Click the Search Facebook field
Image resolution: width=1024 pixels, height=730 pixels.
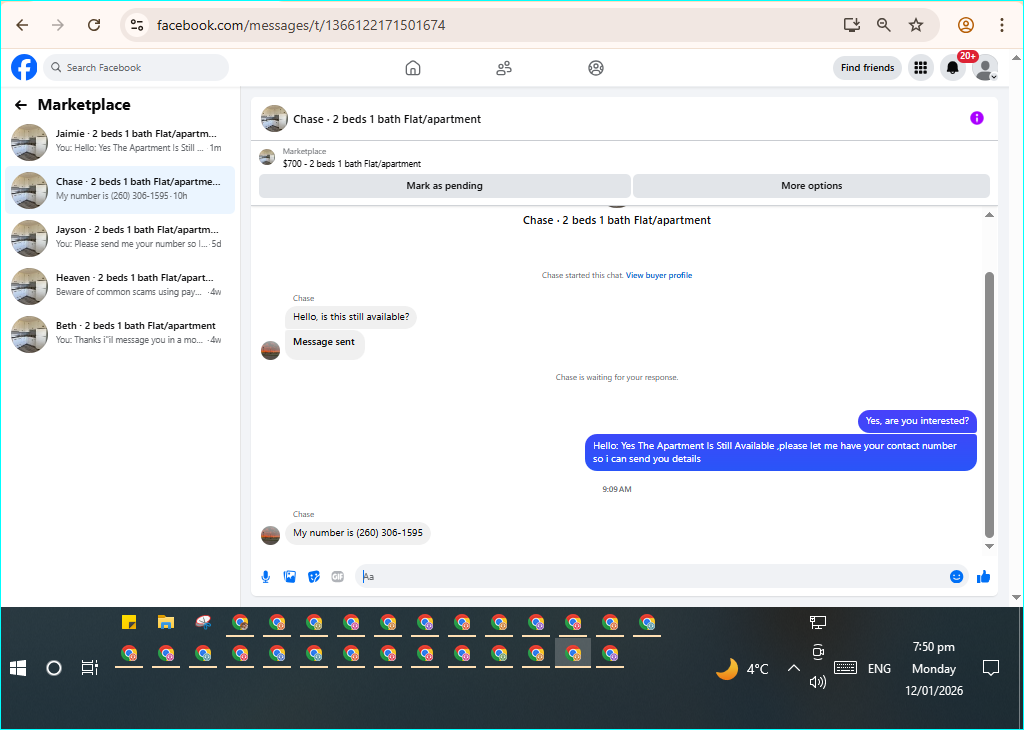click(x=136, y=67)
